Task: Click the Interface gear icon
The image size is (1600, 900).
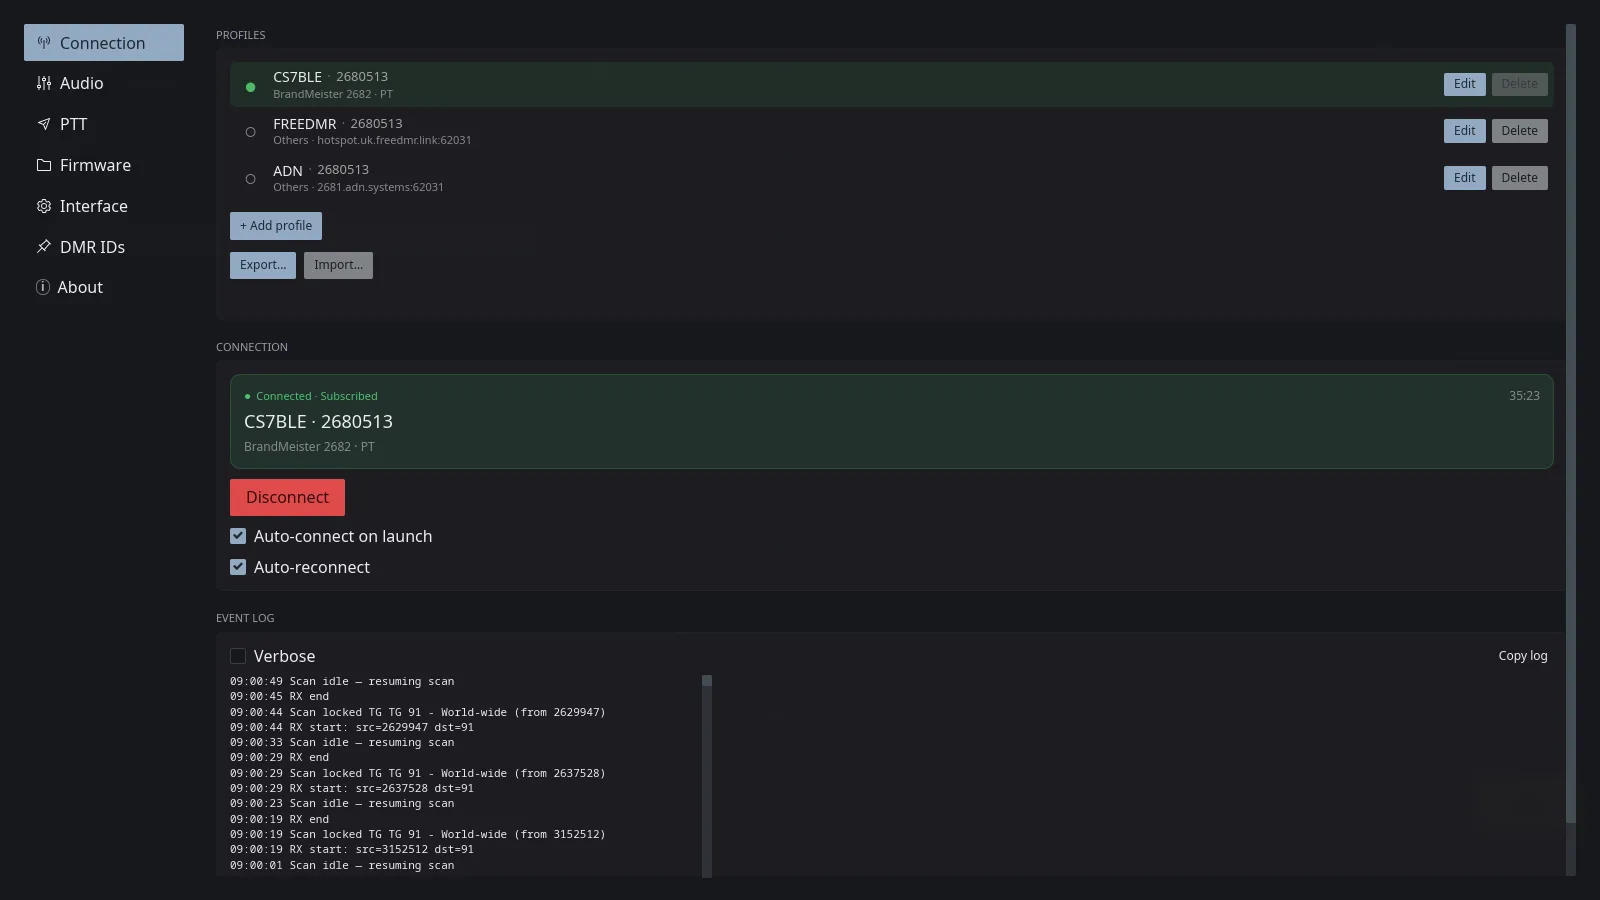Action: point(44,206)
